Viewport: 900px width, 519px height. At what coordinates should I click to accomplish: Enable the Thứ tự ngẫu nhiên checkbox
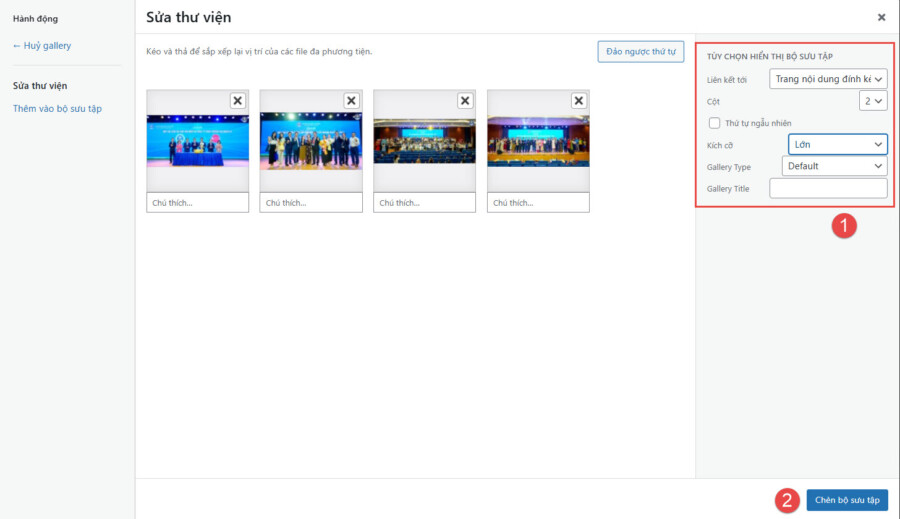[714, 123]
